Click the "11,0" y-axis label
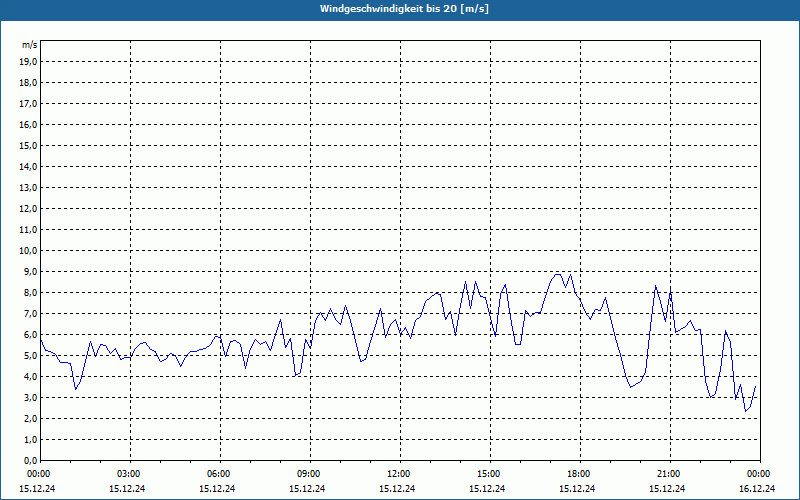This screenshot has width=800, height=500. (28, 230)
